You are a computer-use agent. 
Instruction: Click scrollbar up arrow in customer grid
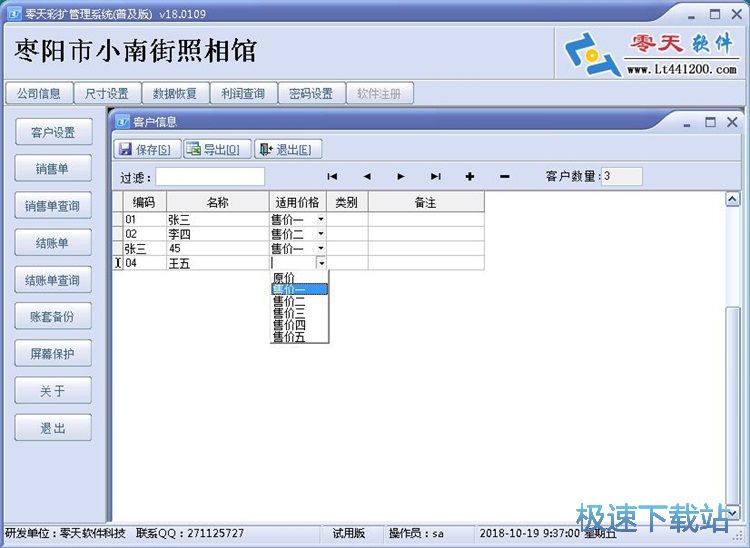[732, 198]
